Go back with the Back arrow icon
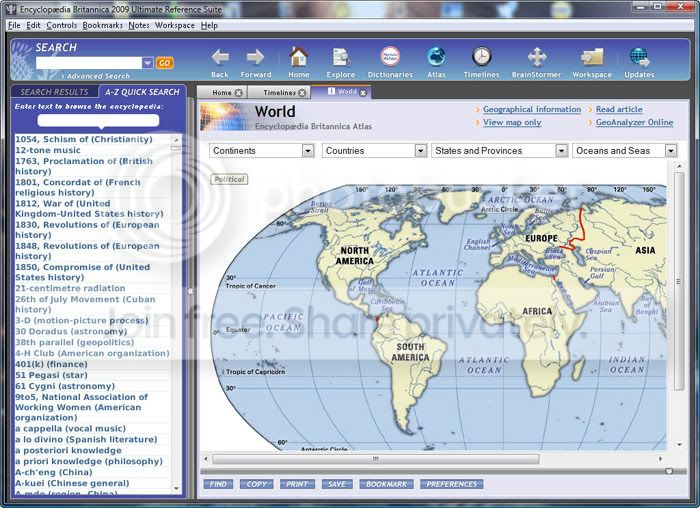 point(220,57)
